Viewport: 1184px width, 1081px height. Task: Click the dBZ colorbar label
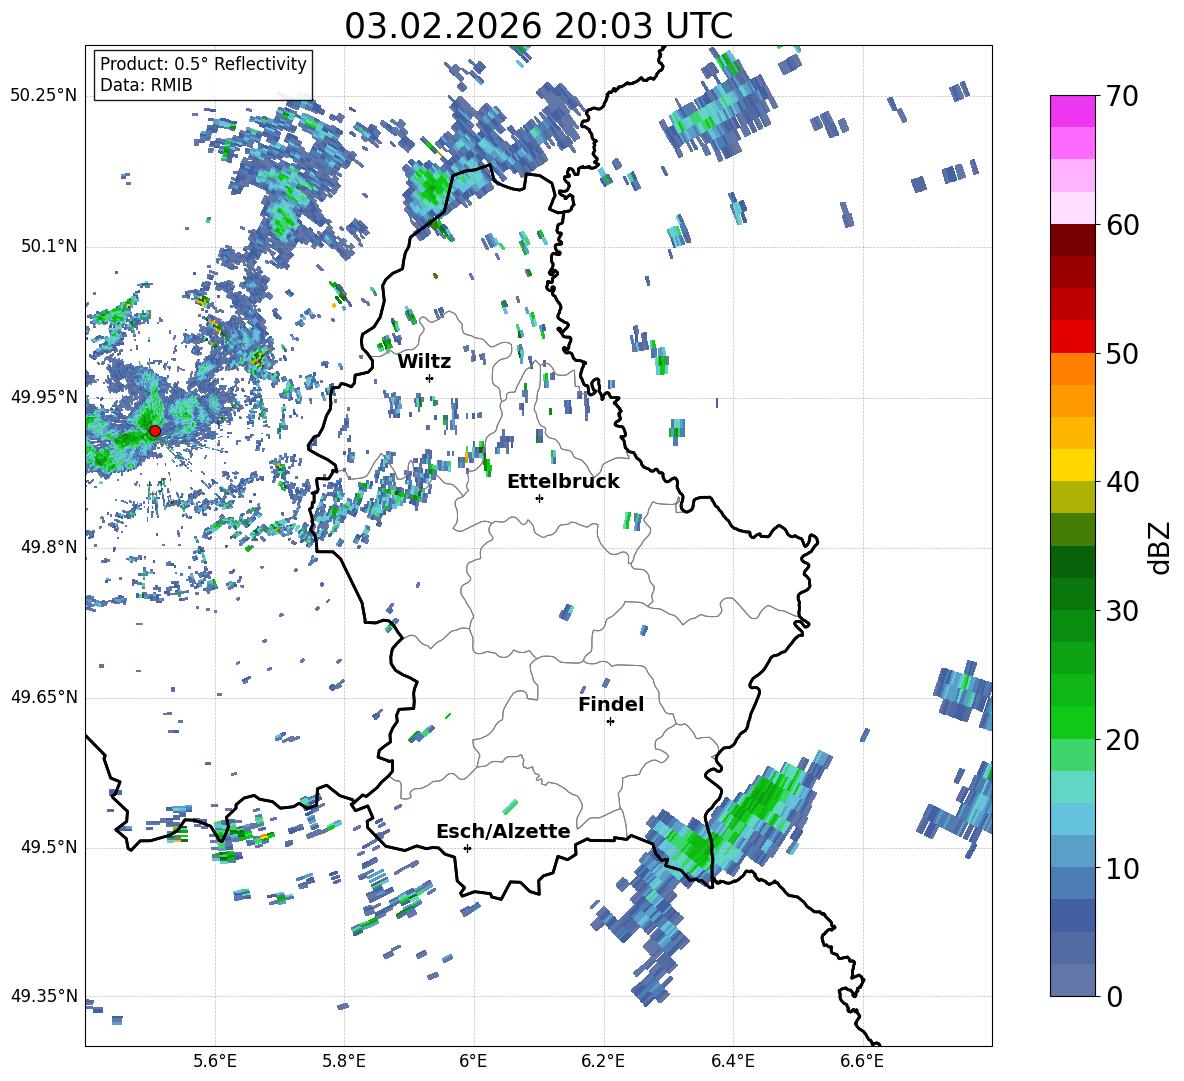click(1161, 547)
